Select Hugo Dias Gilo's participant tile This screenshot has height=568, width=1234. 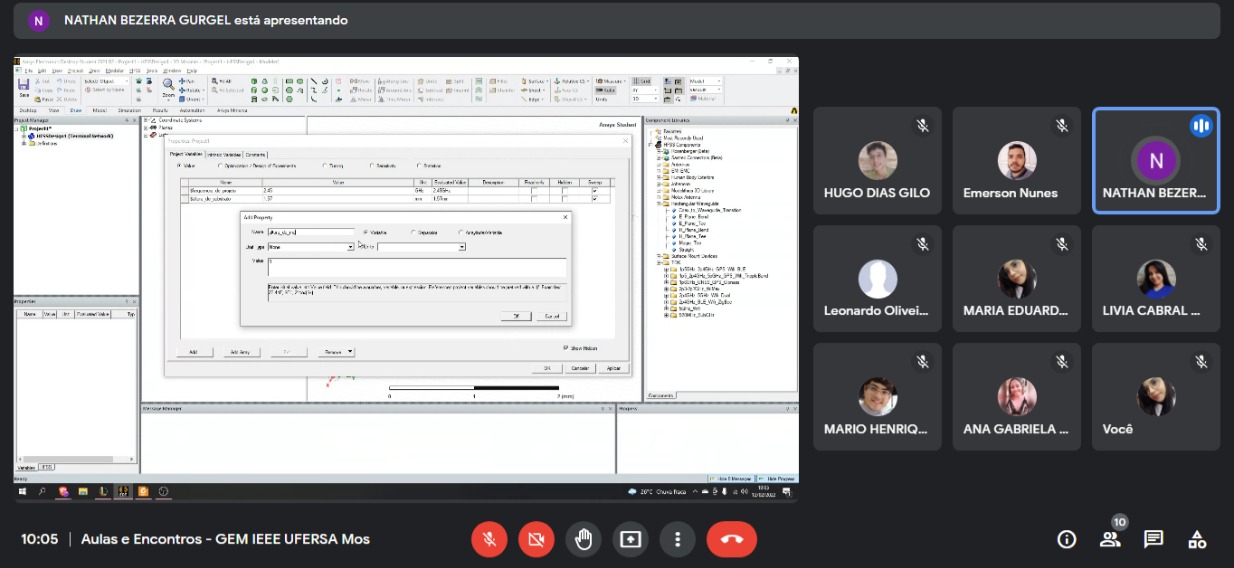[x=877, y=161]
